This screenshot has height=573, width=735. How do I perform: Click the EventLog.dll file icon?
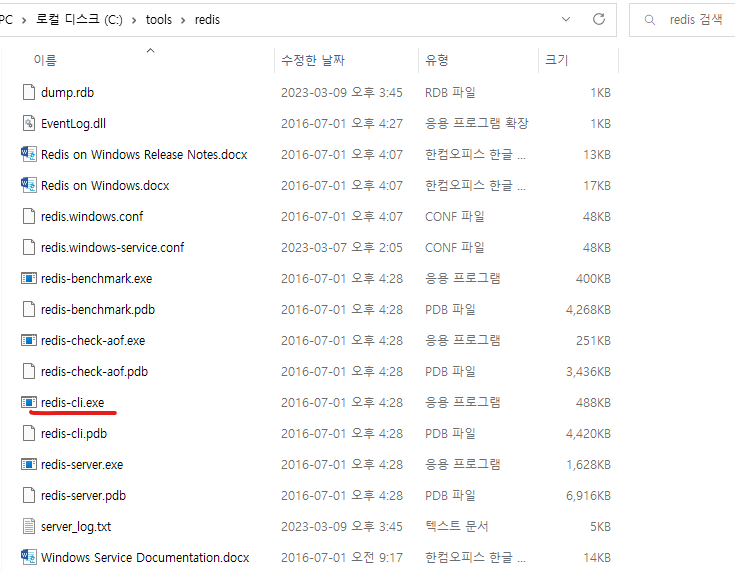[x=29, y=123]
